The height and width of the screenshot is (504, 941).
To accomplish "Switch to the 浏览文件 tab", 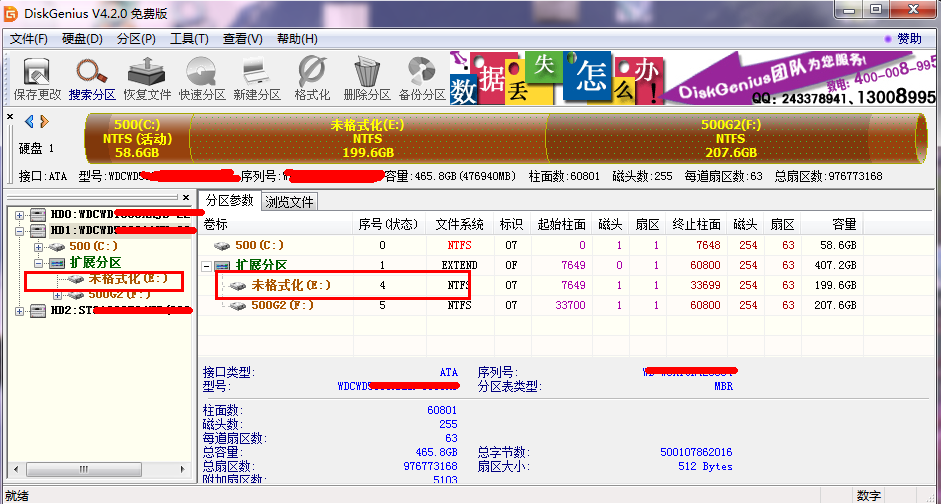I will tap(289, 202).
